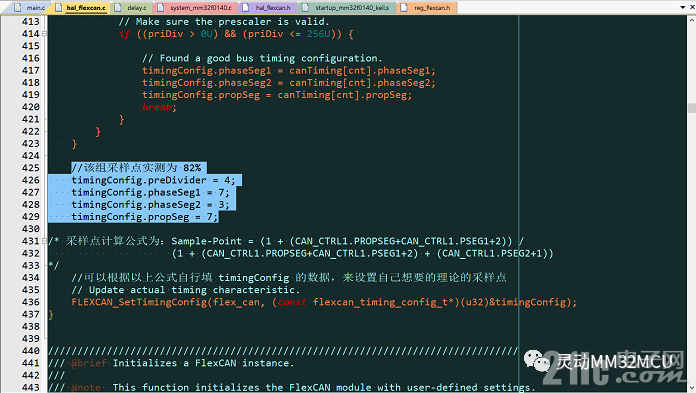696x393 pixels.
Task: Click the 'break;' statement
Action: click(159, 107)
